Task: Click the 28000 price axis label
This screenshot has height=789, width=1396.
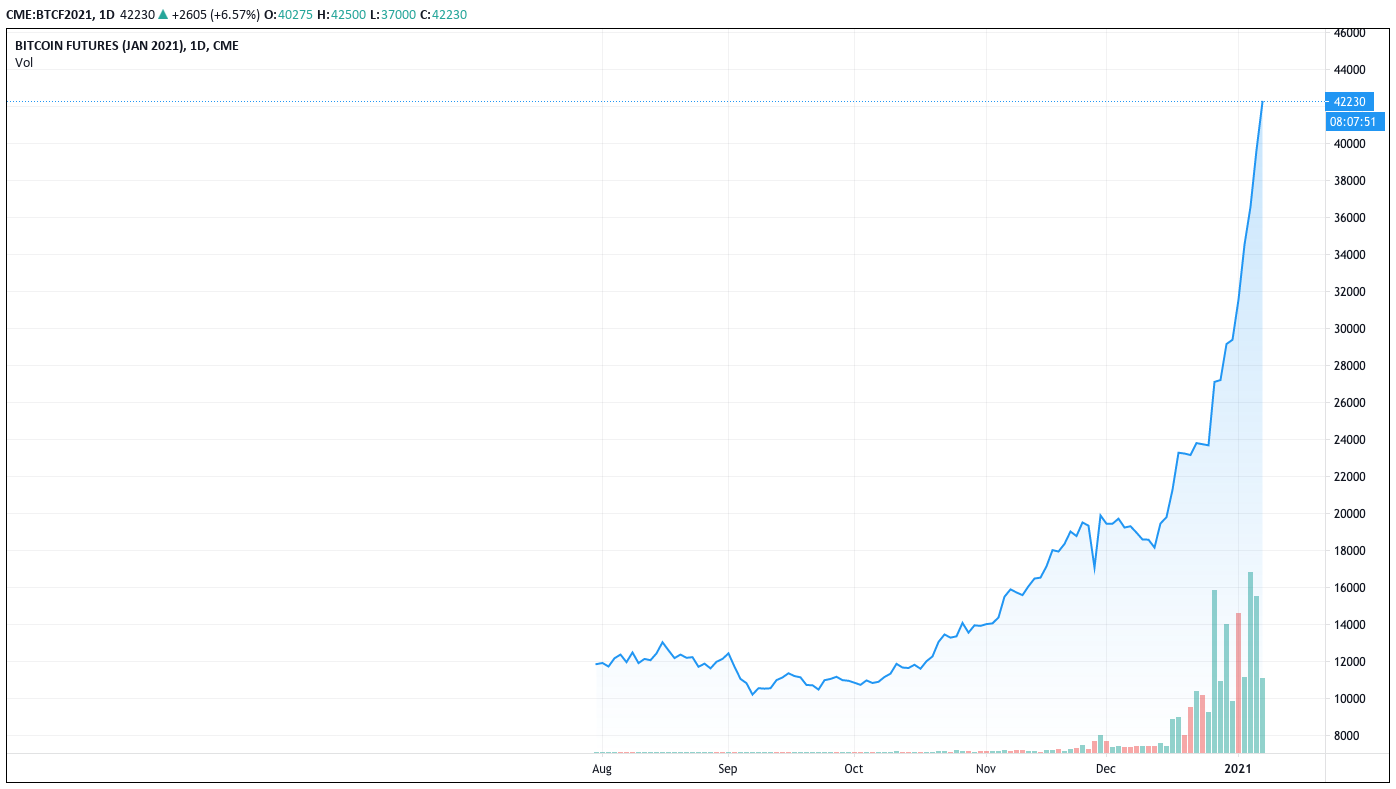Action: 1350,366
